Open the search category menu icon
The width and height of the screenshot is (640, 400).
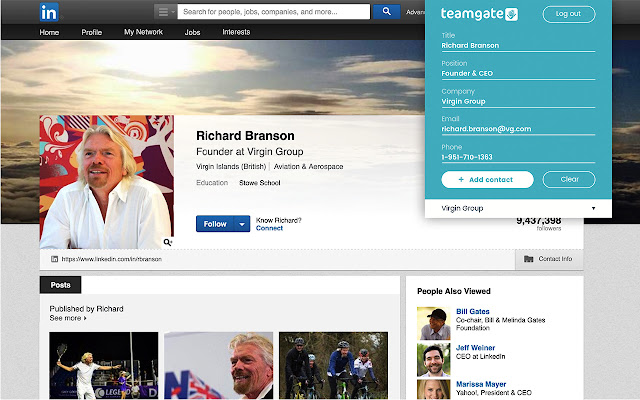(x=165, y=12)
